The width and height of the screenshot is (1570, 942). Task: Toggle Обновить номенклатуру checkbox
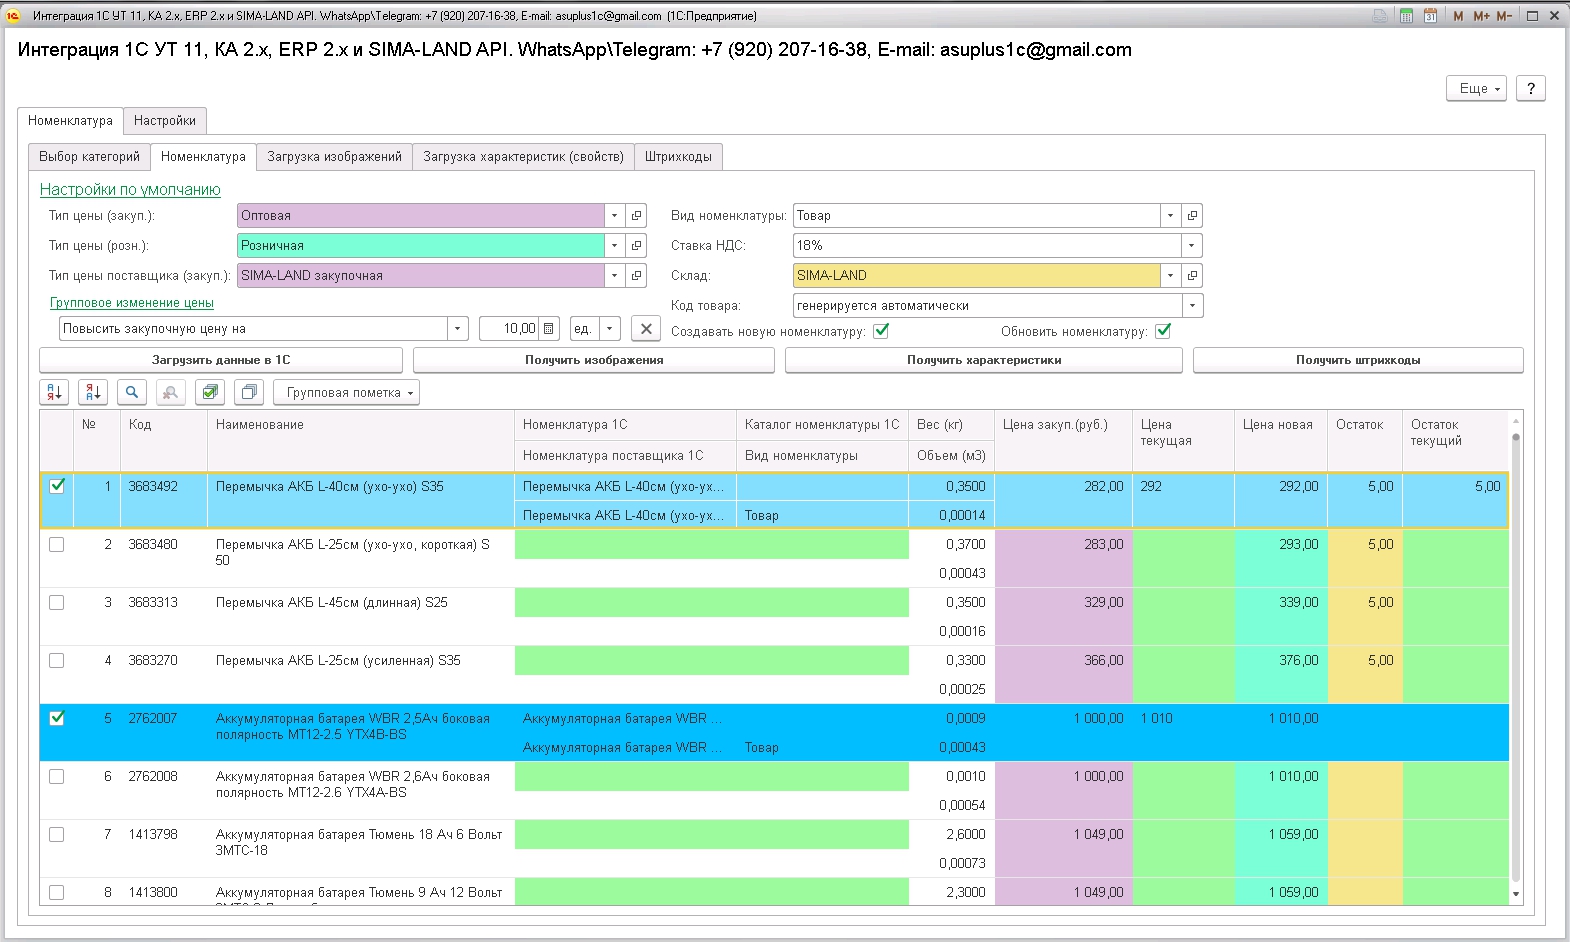1163,331
